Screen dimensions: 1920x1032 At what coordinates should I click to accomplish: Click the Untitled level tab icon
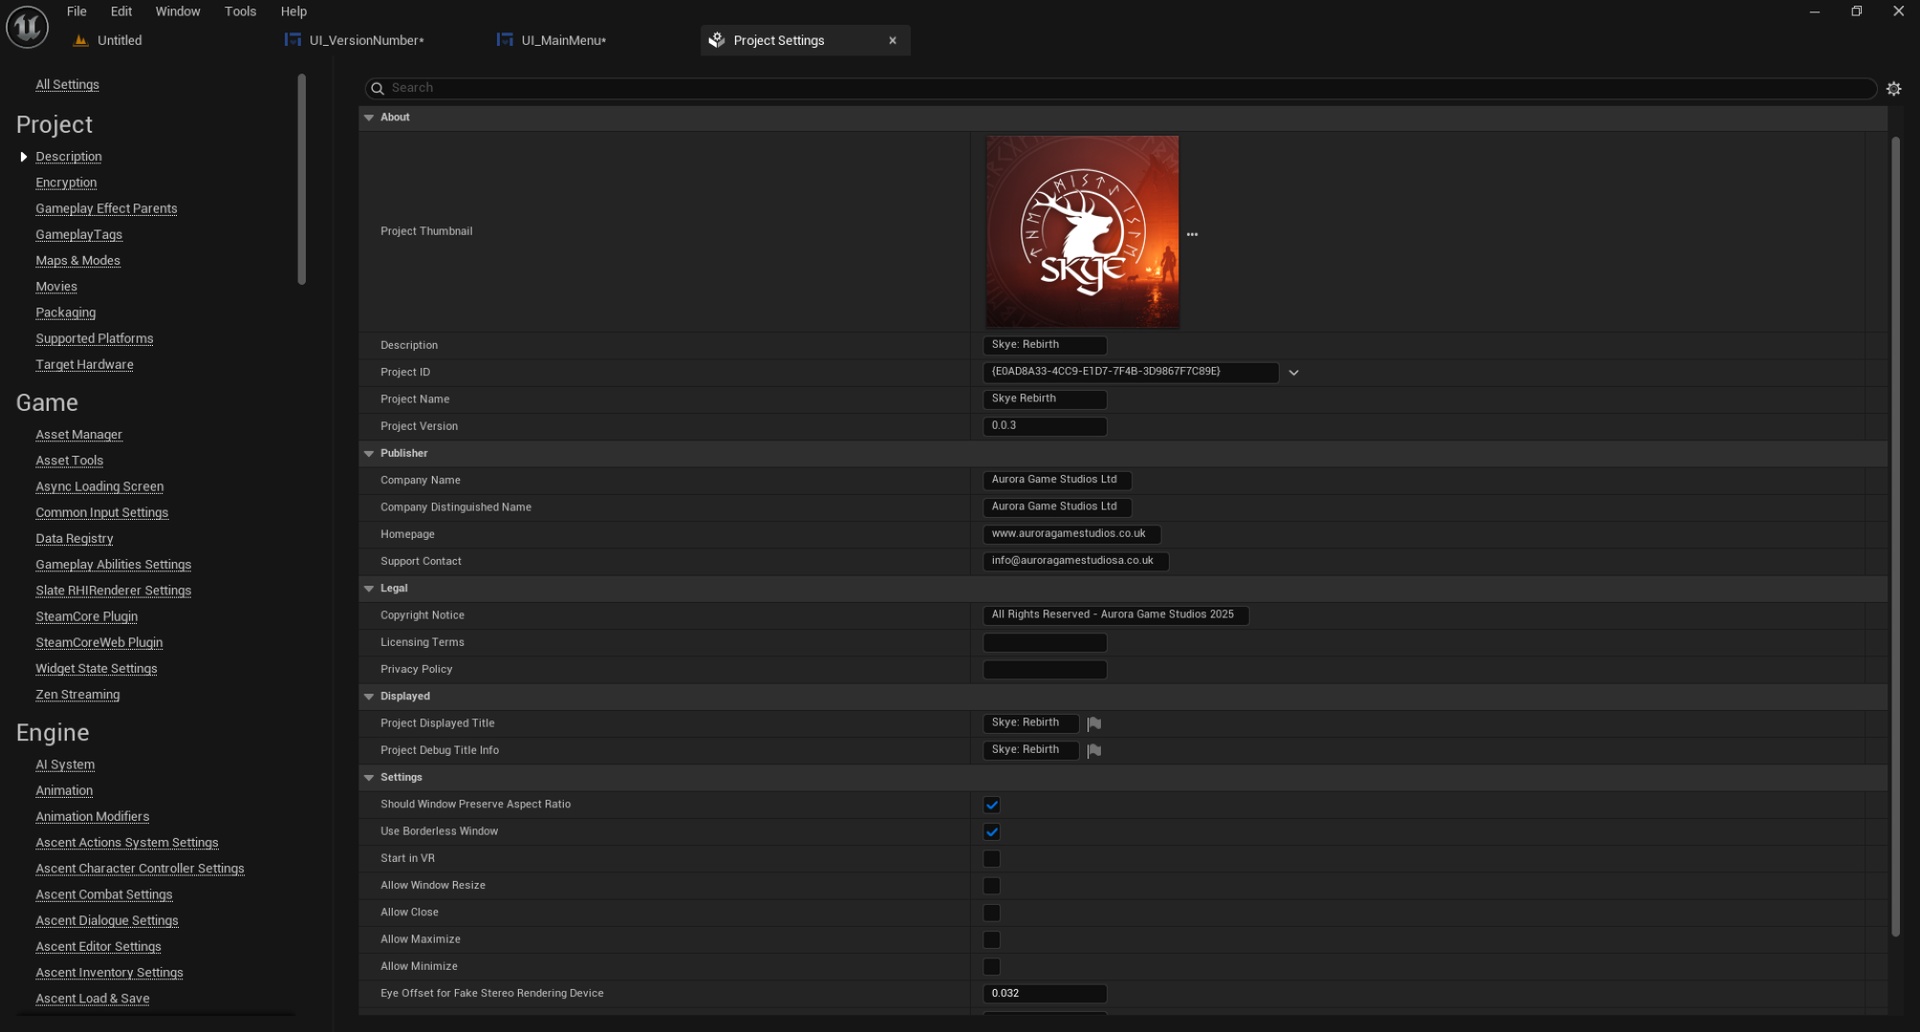(81, 40)
